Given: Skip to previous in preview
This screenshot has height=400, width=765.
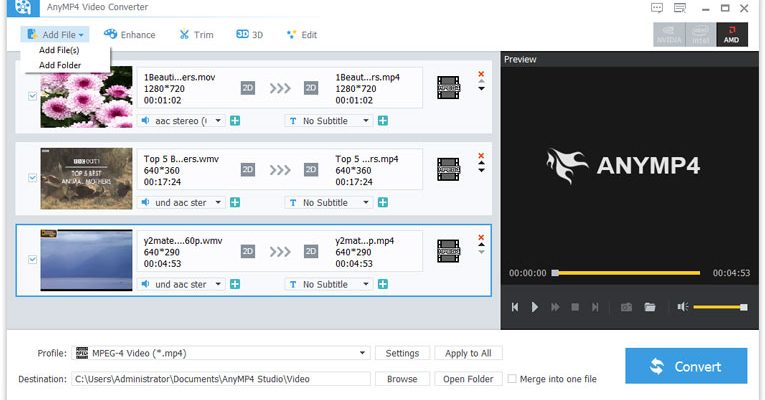Looking at the screenshot, I should [x=515, y=307].
